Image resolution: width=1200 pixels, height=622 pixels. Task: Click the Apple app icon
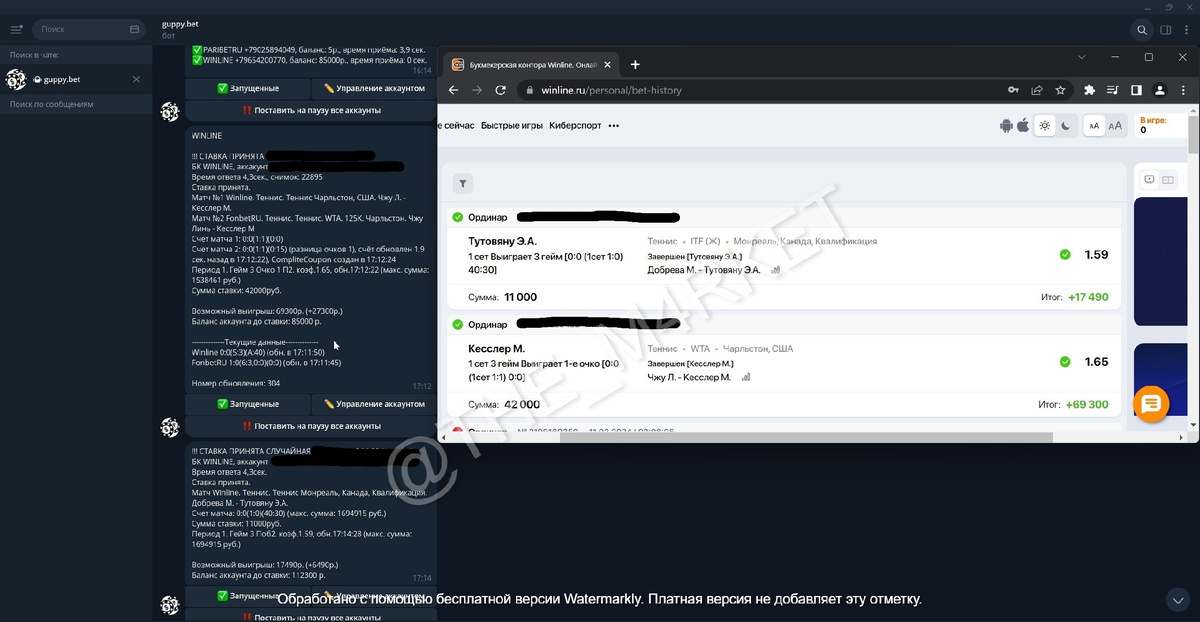(1023, 126)
